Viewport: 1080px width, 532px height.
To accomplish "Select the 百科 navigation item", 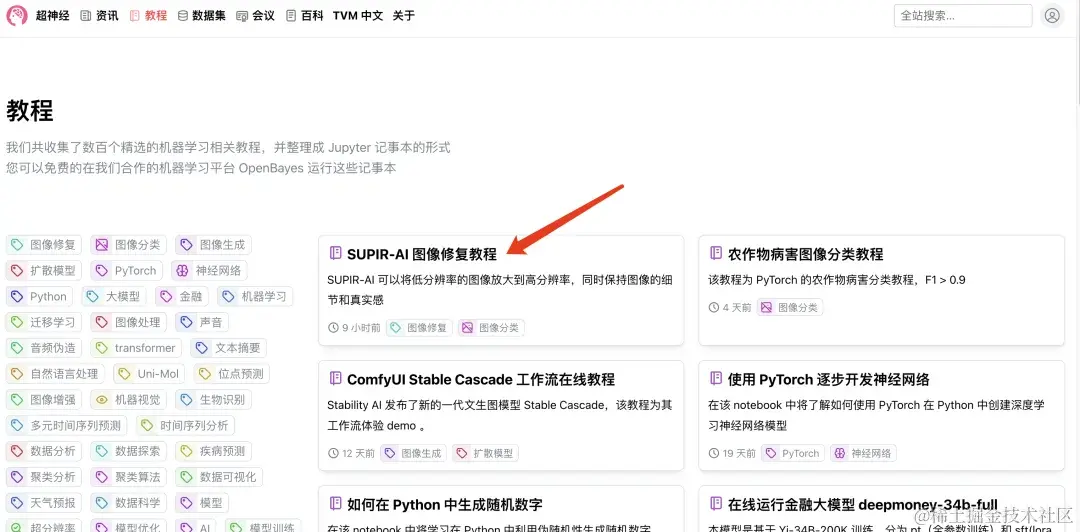I will (x=304, y=15).
